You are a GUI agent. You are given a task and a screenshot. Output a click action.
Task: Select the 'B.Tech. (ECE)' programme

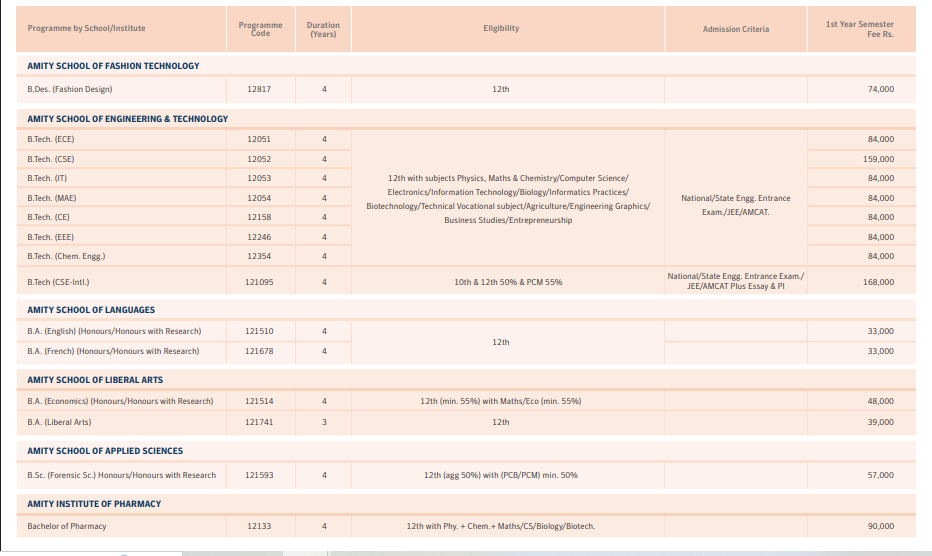pyautogui.click(x=51, y=139)
